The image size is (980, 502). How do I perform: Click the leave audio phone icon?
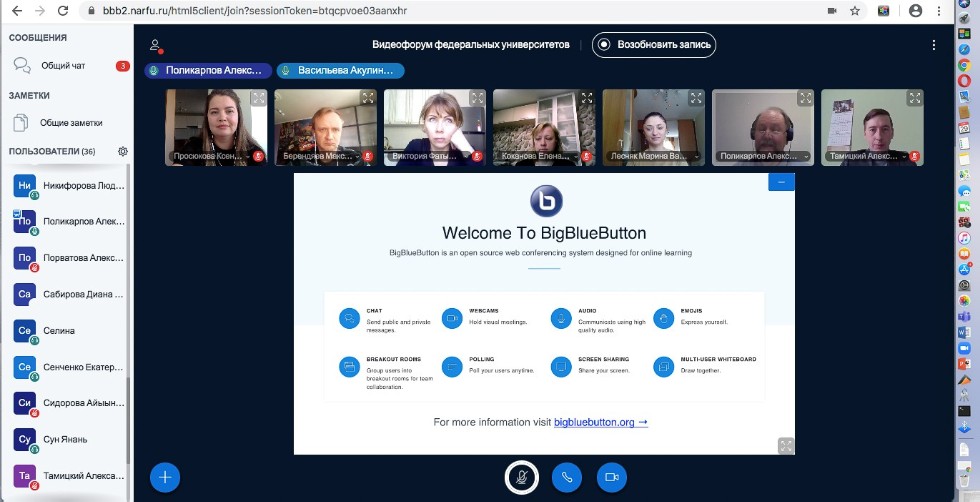point(566,477)
